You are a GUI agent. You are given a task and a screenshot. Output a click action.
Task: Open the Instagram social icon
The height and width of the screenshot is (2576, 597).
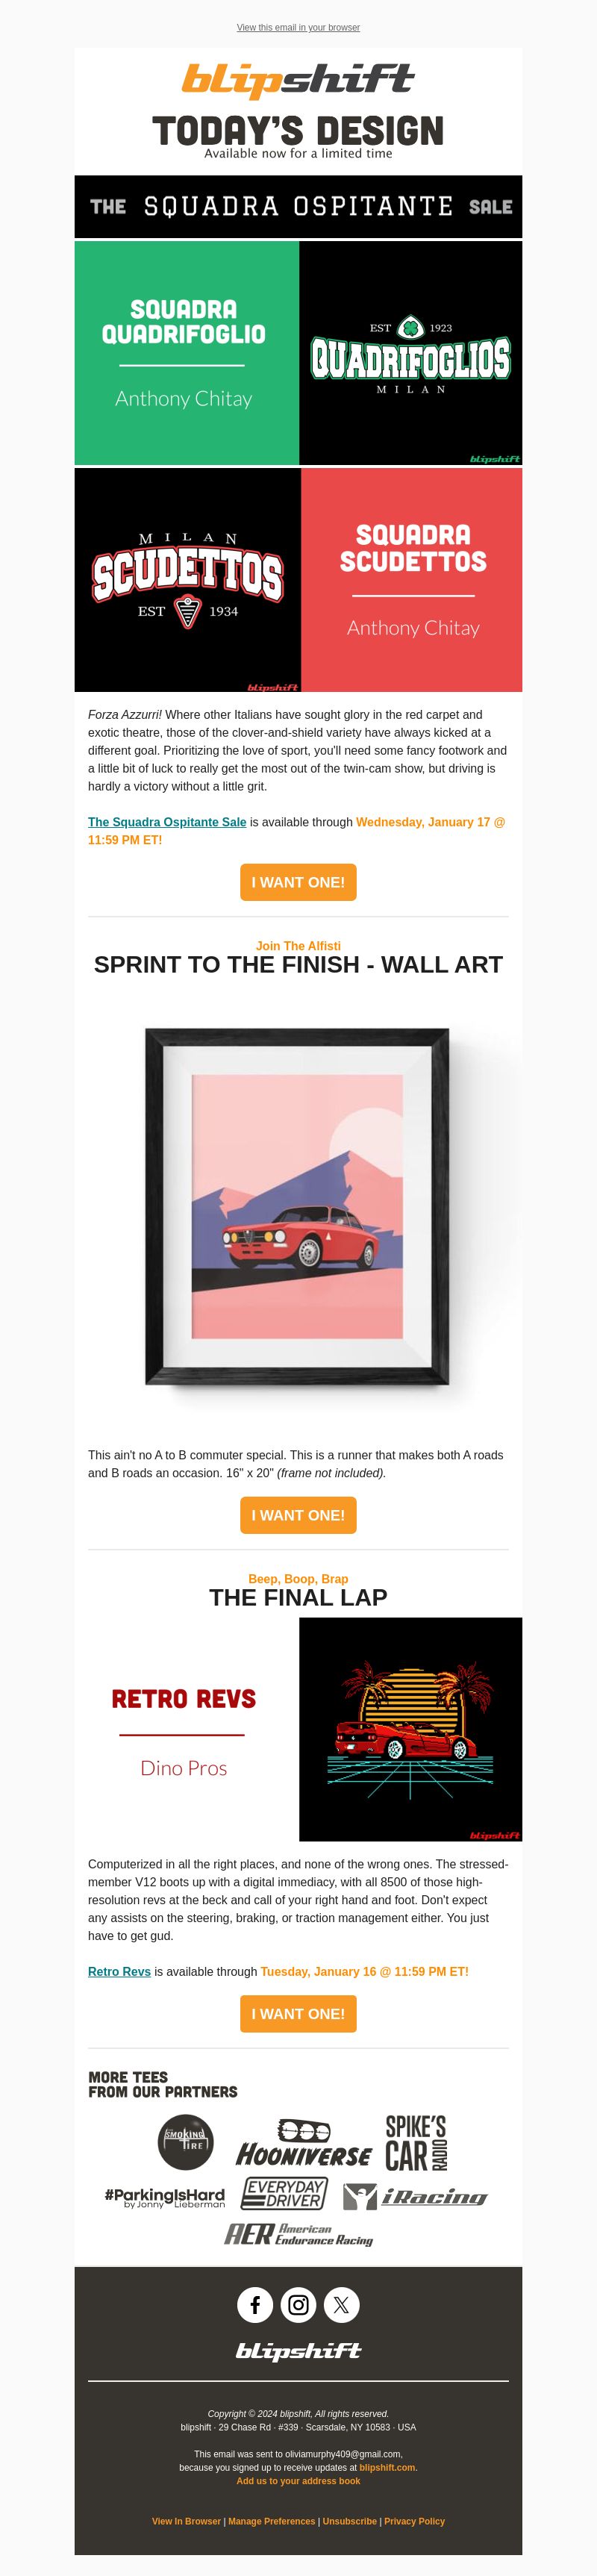pyautogui.click(x=298, y=2305)
